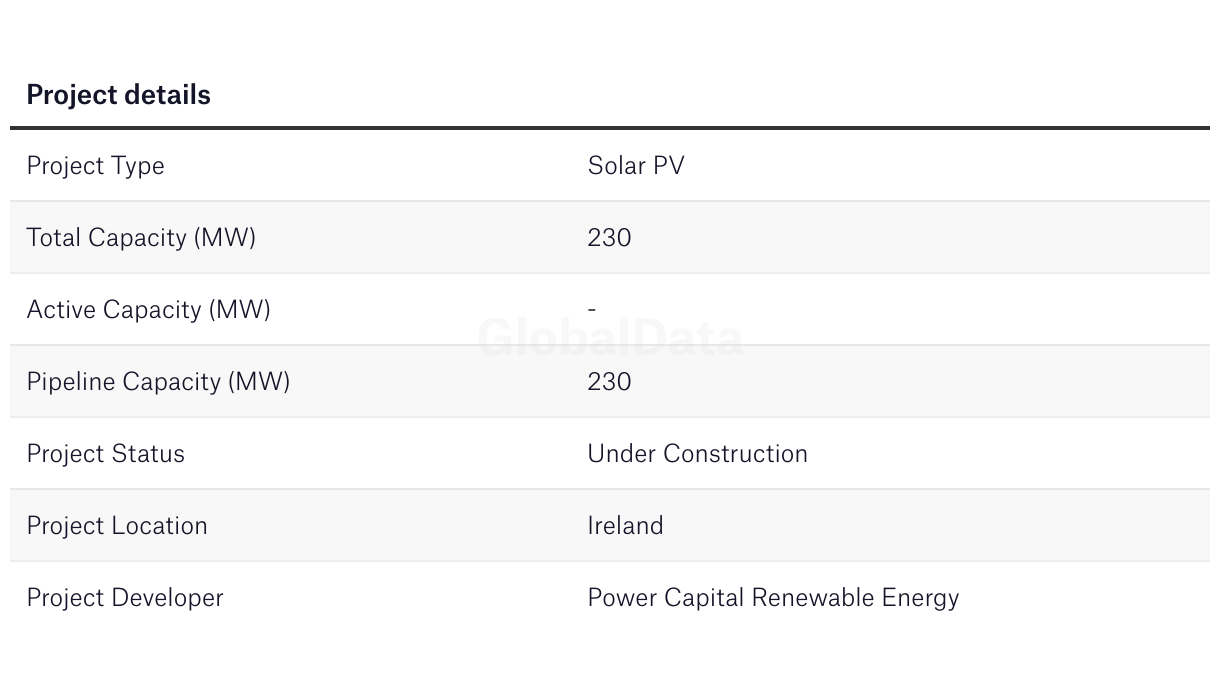Click the Project details heading
Image resolution: width=1220 pixels, height=674 pixels.
118,95
